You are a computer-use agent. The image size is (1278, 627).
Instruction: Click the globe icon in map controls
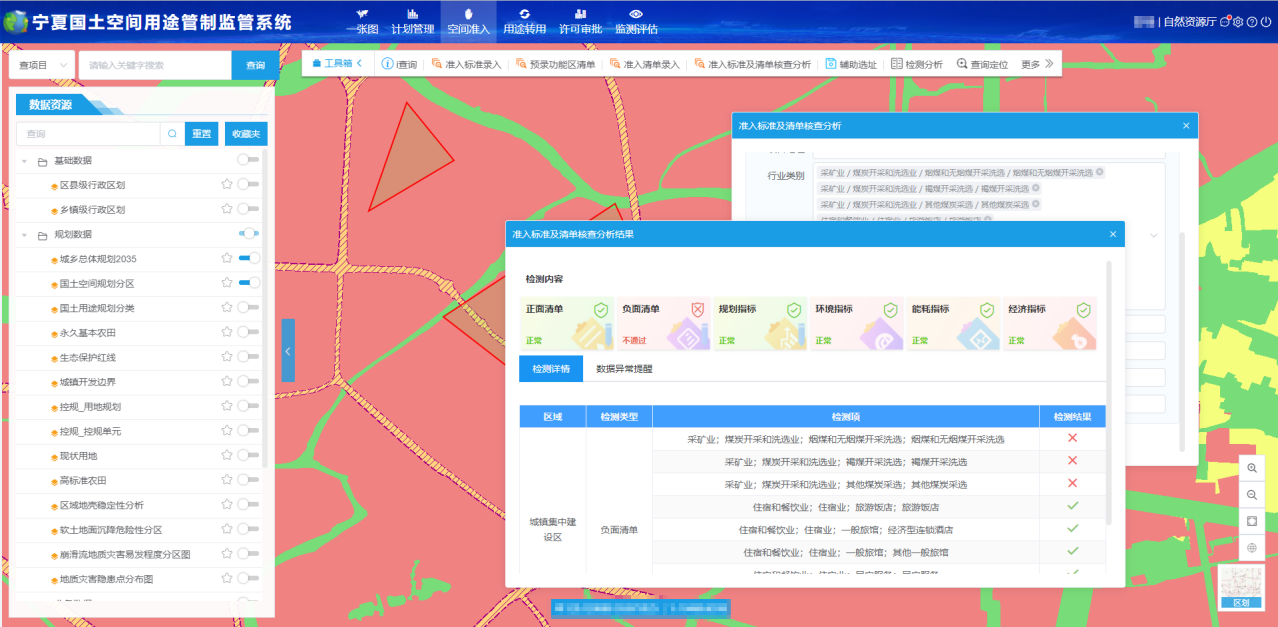pyautogui.click(x=1252, y=548)
